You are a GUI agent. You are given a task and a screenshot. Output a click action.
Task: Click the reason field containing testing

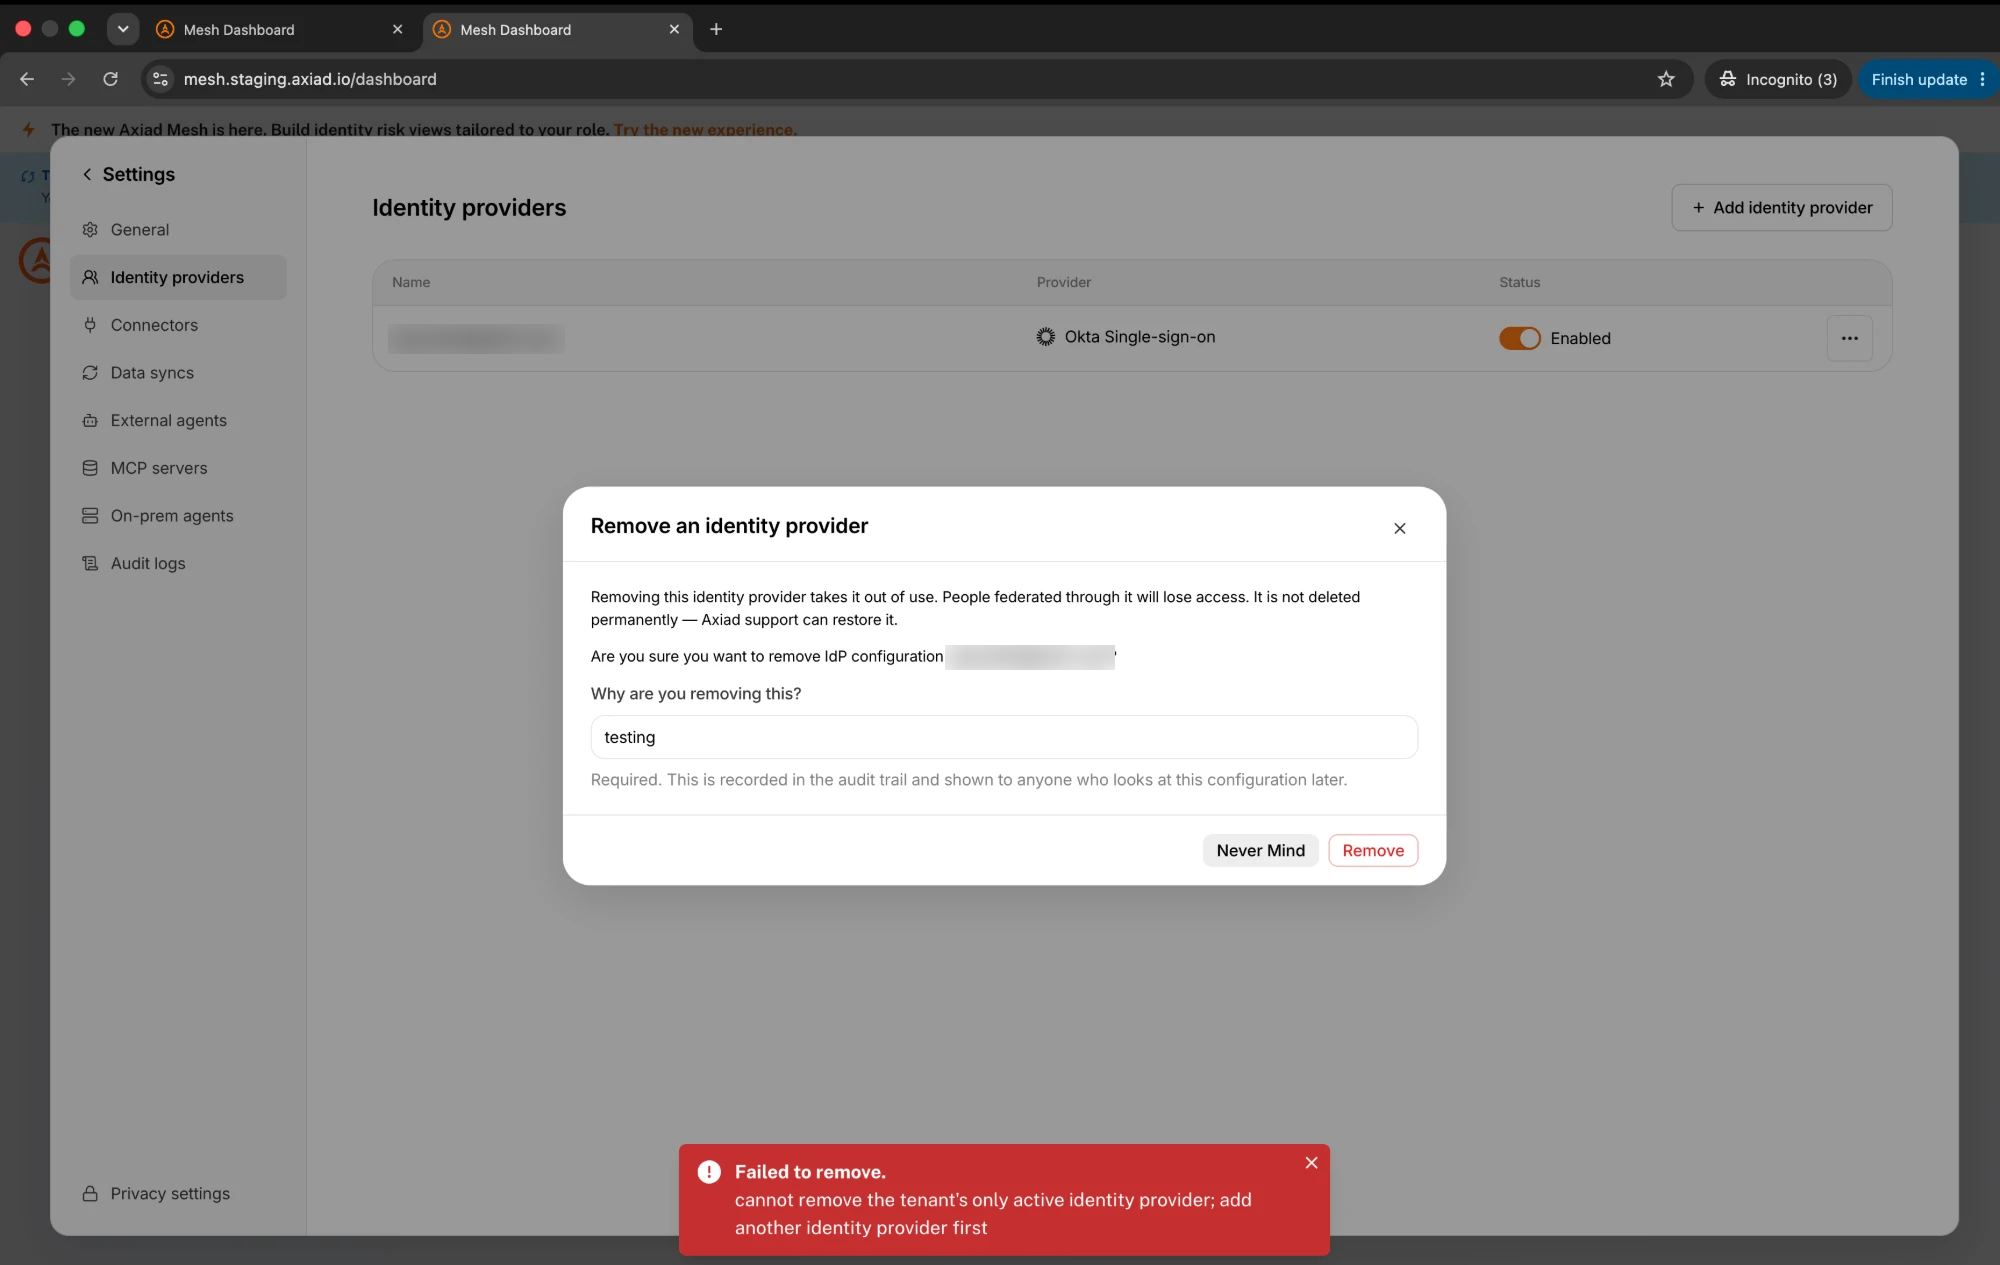1004,737
